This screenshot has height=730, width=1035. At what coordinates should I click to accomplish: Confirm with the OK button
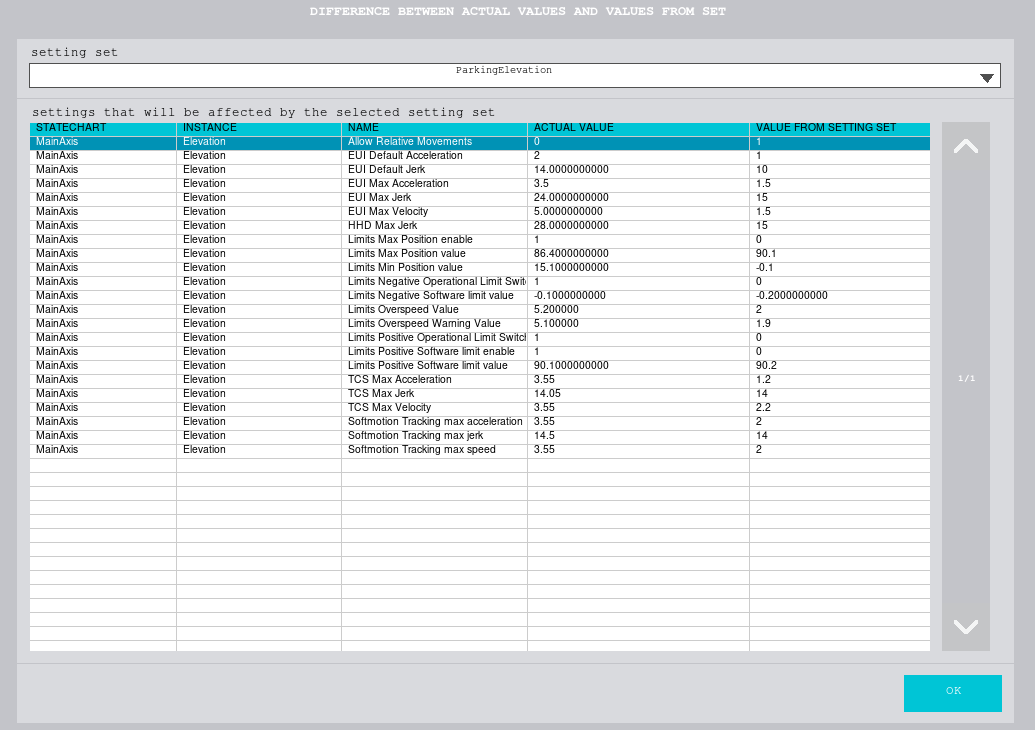click(952, 693)
